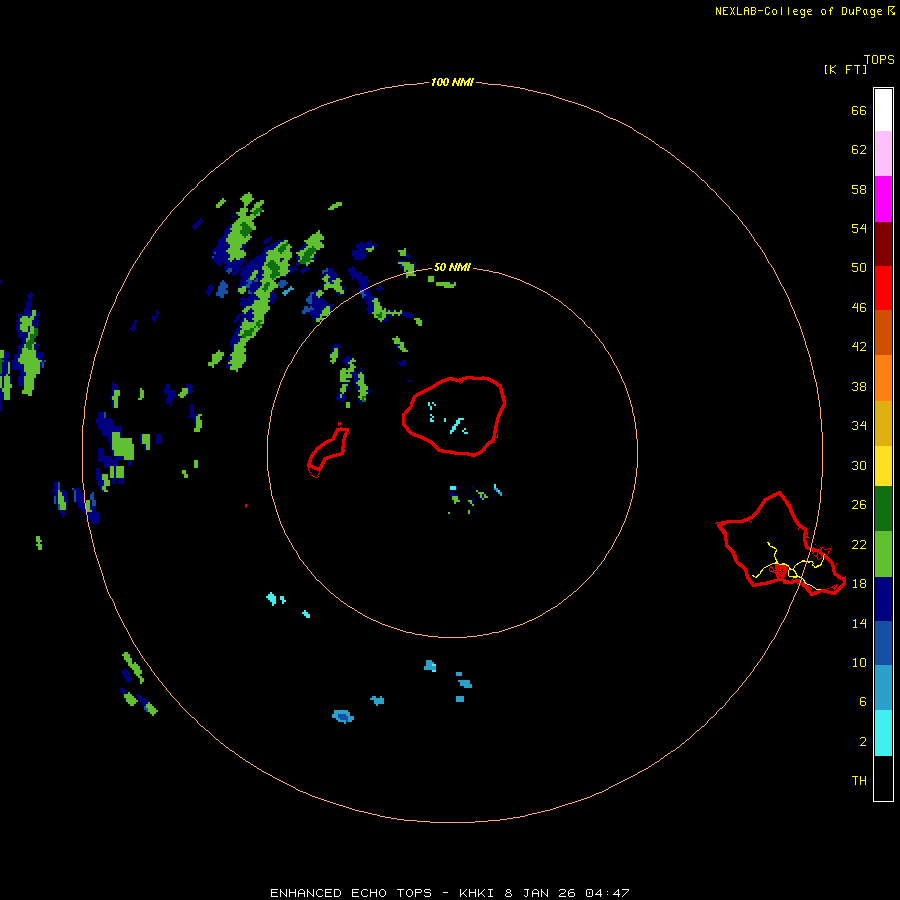Viewport: 900px width, 900px height.
Task: Click the bright orange legend swatch
Action: click(x=883, y=378)
